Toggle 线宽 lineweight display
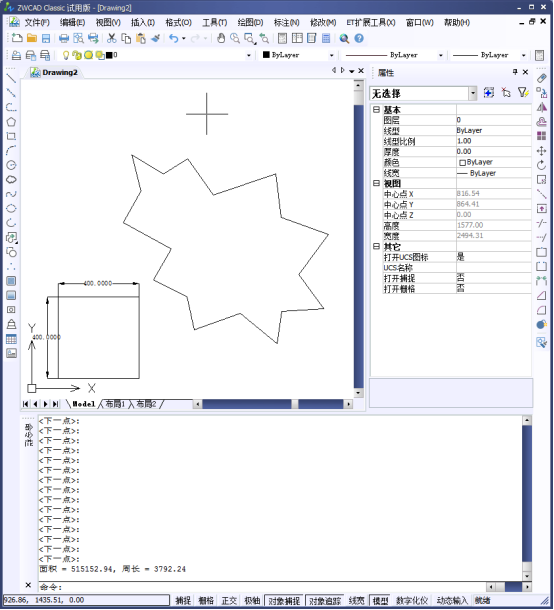 click(x=356, y=600)
